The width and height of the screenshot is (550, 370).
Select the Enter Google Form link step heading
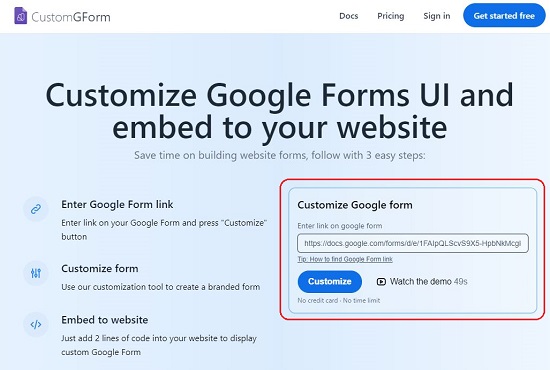click(x=117, y=204)
